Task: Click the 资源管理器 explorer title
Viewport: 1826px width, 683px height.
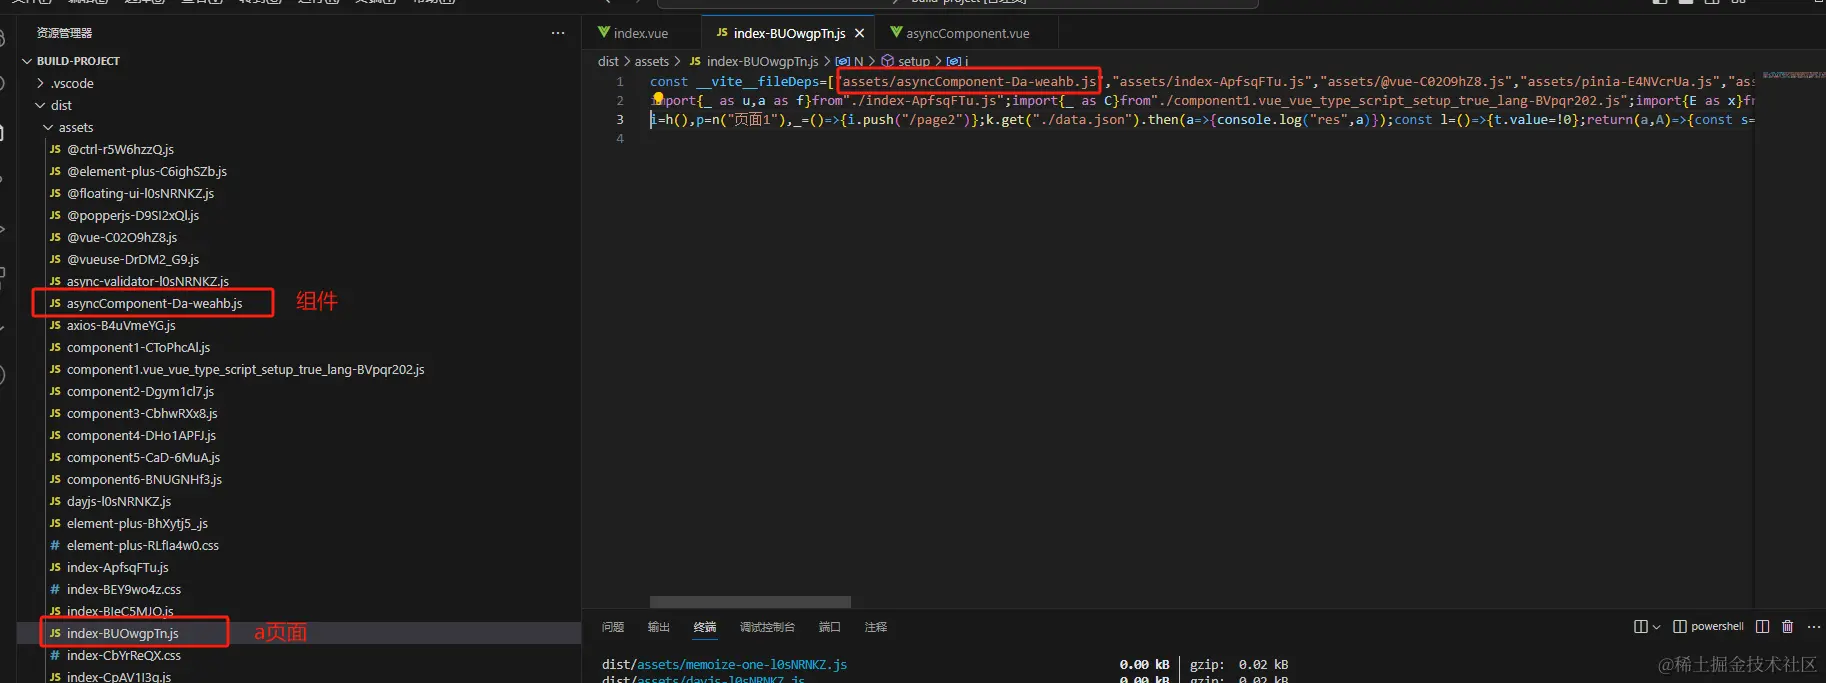Action: (64, 33)
